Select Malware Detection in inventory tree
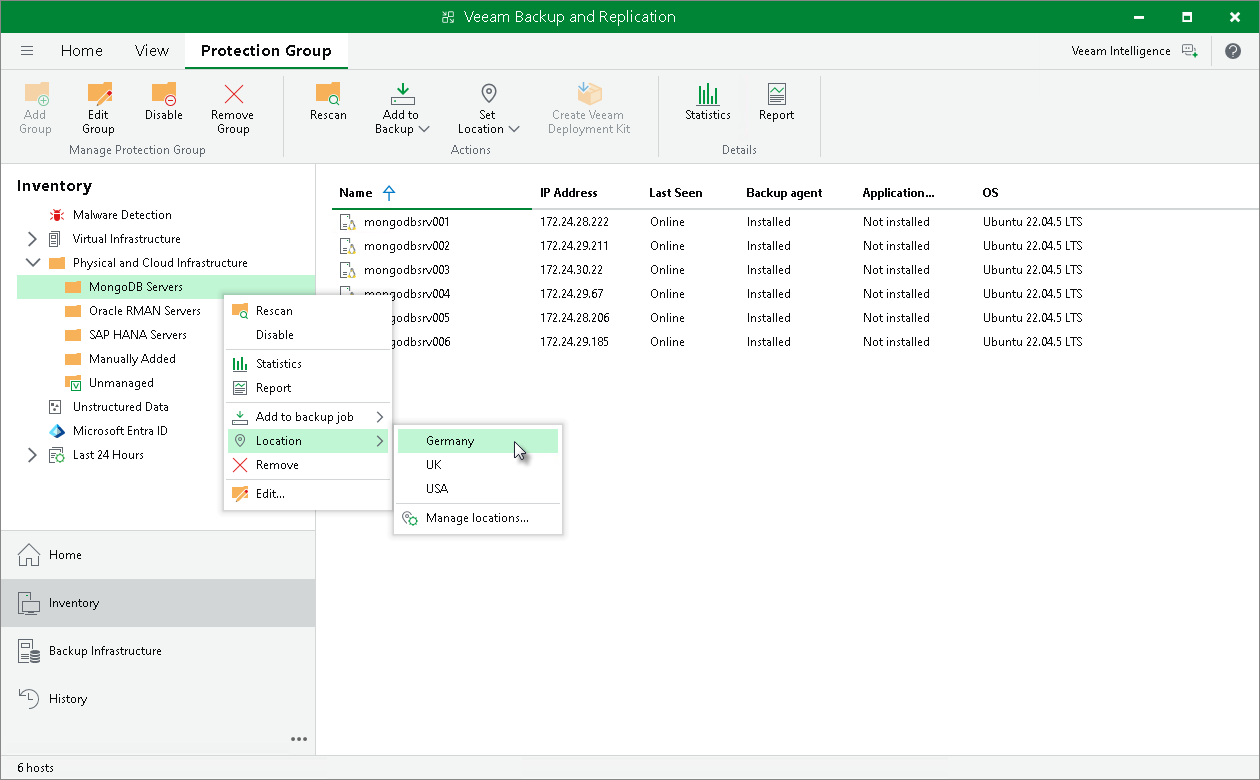The image size is (1260, 780). (x=122, y=215)
